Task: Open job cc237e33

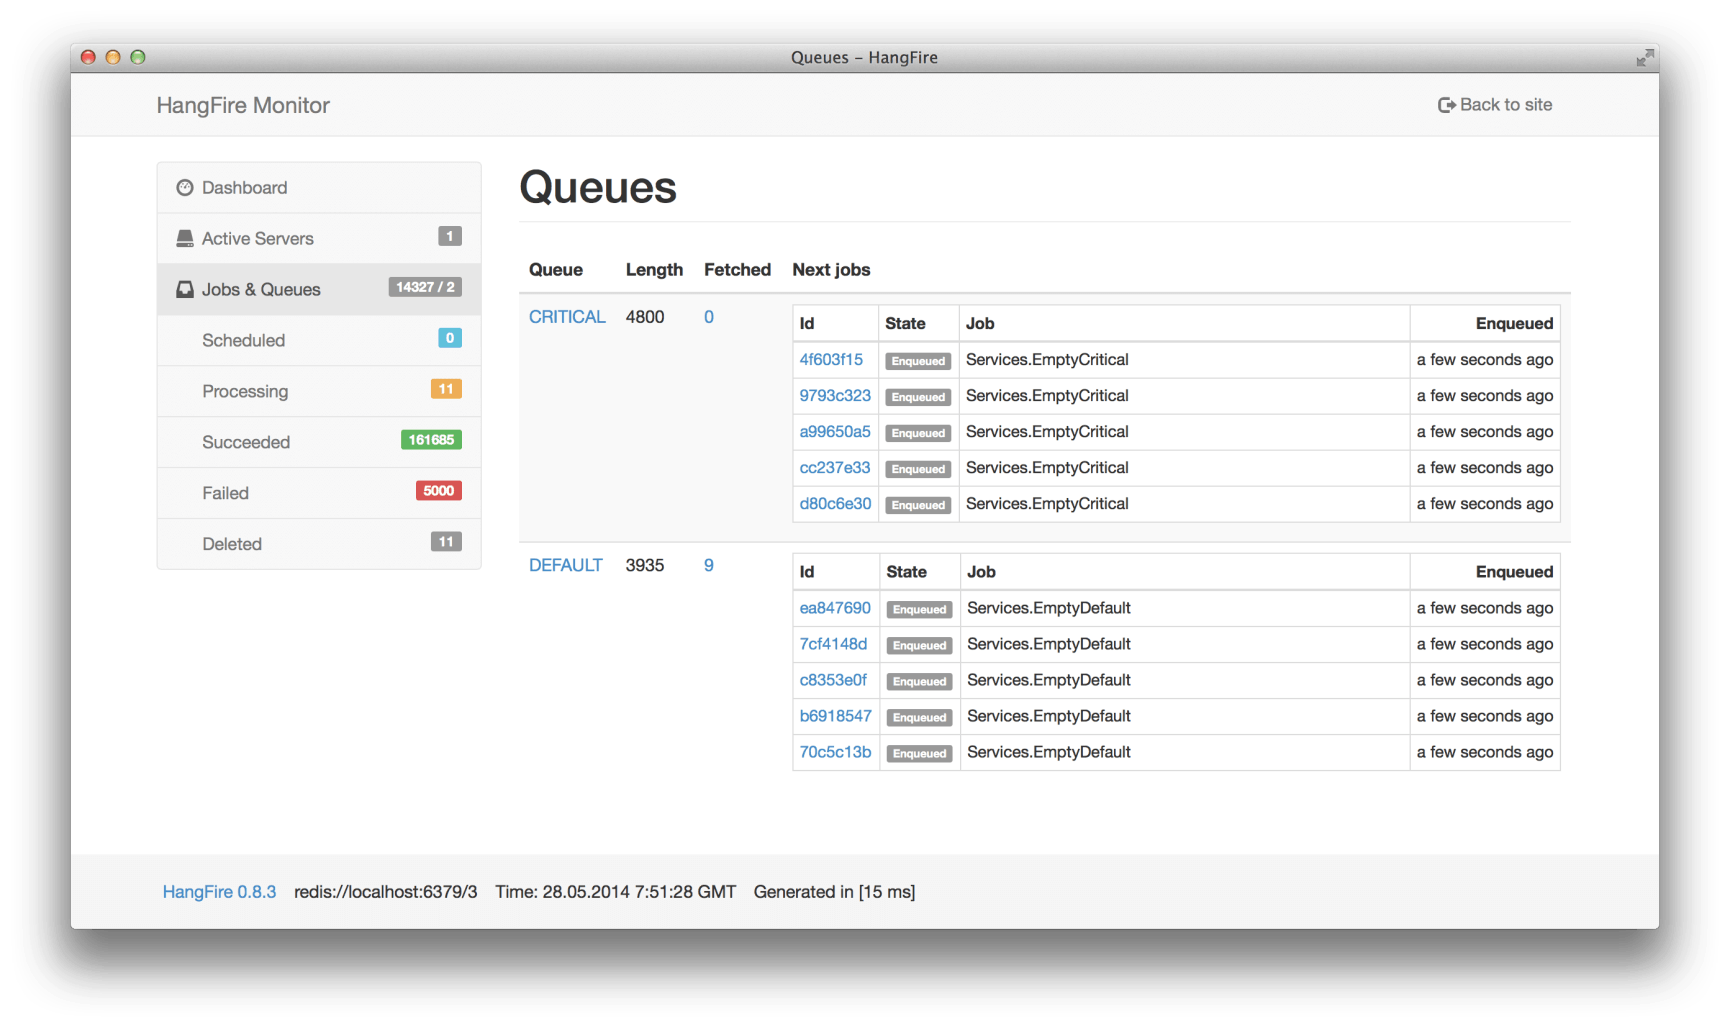Action: [835, 468]
